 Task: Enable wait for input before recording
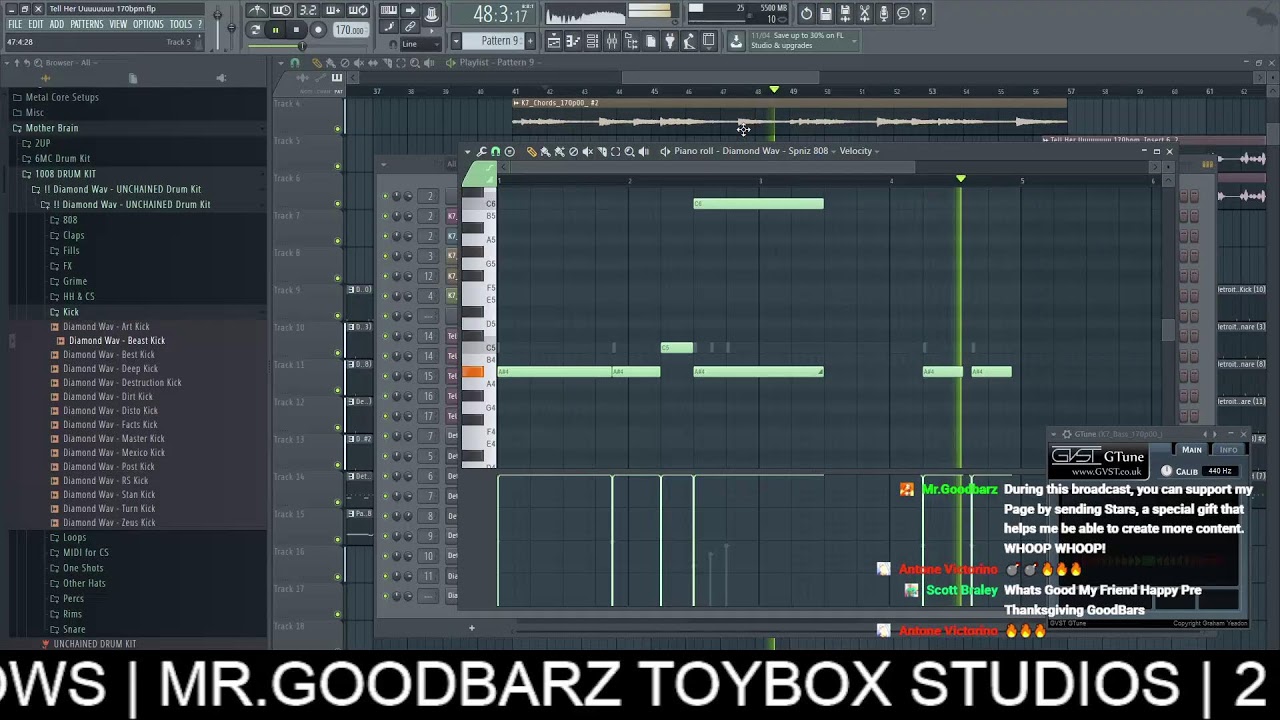tap(283, 10)
